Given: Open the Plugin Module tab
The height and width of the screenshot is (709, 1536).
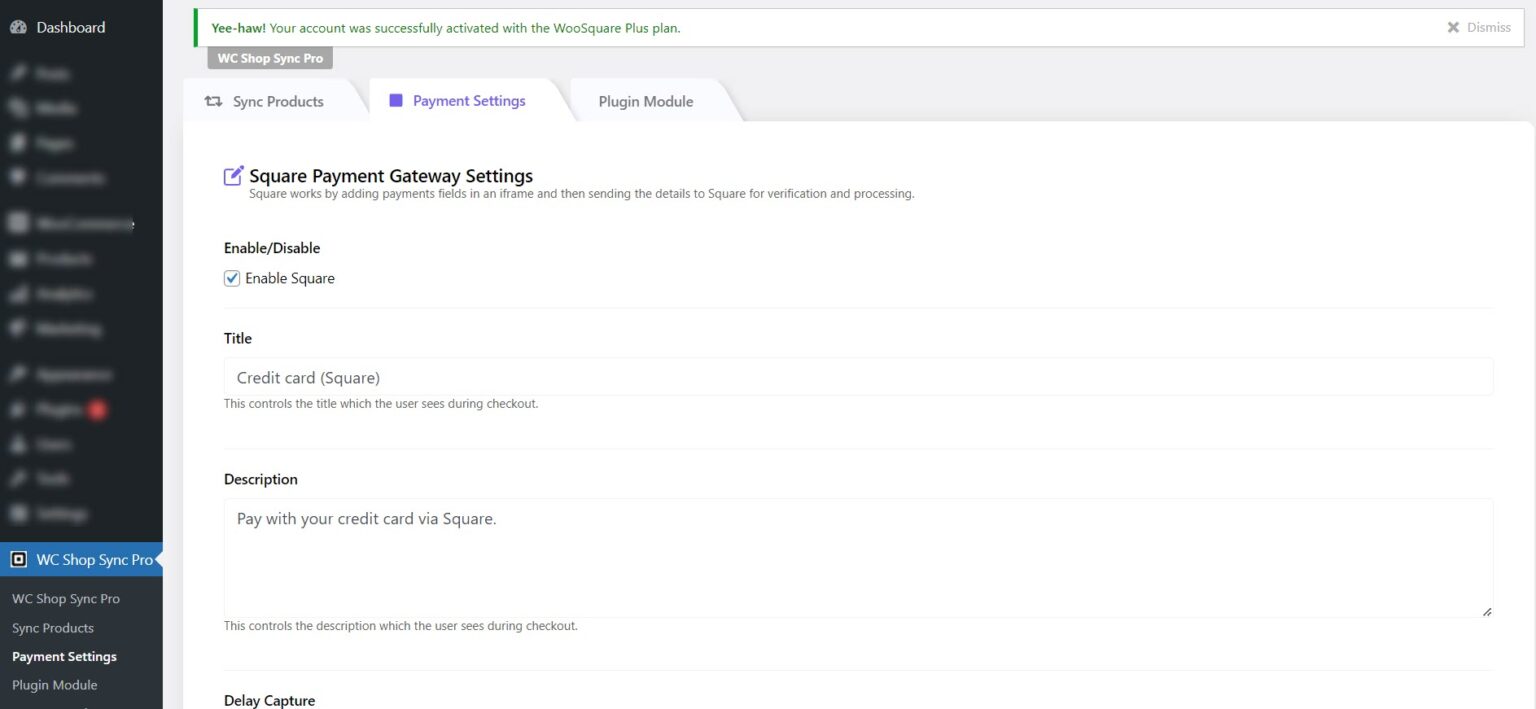Looking at the screenshot, I should [645, 101].
